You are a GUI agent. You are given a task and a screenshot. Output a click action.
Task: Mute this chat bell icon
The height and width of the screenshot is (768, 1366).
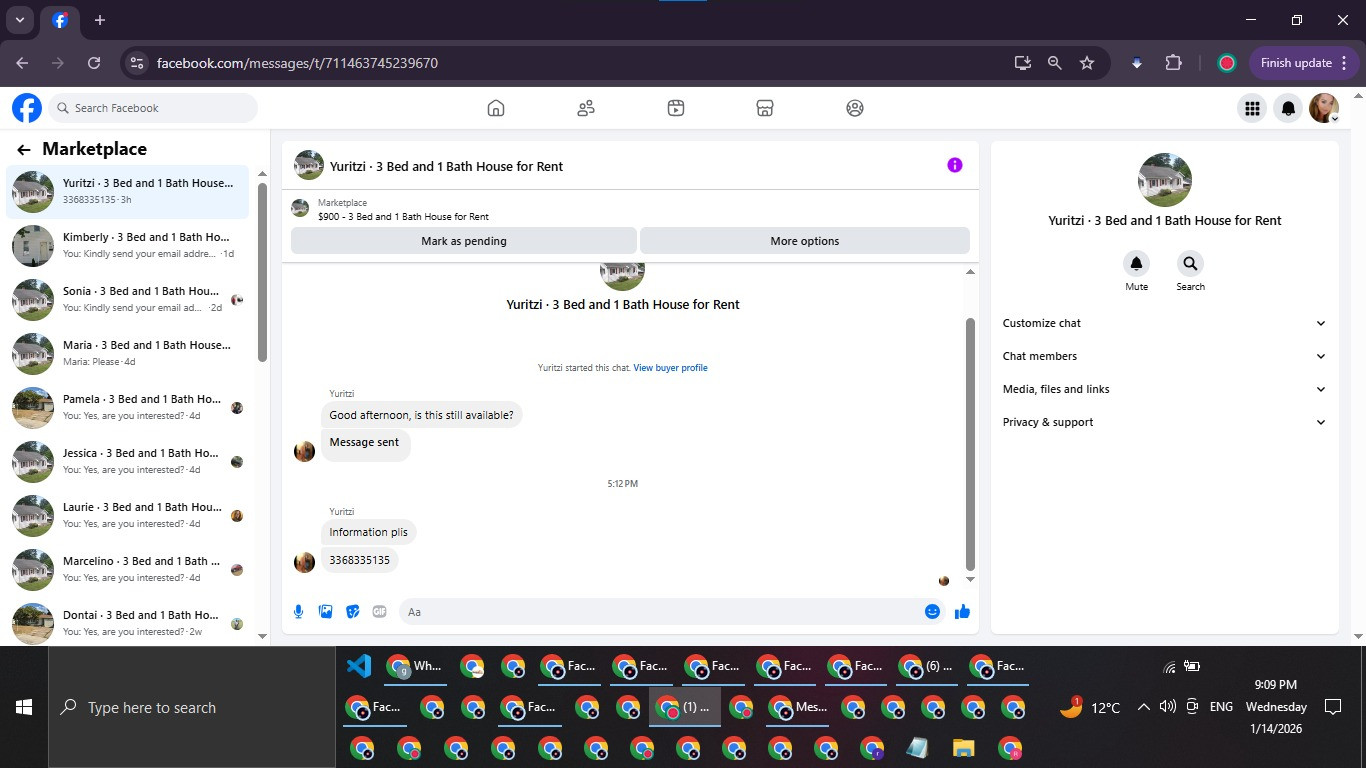pos(1136,264)
